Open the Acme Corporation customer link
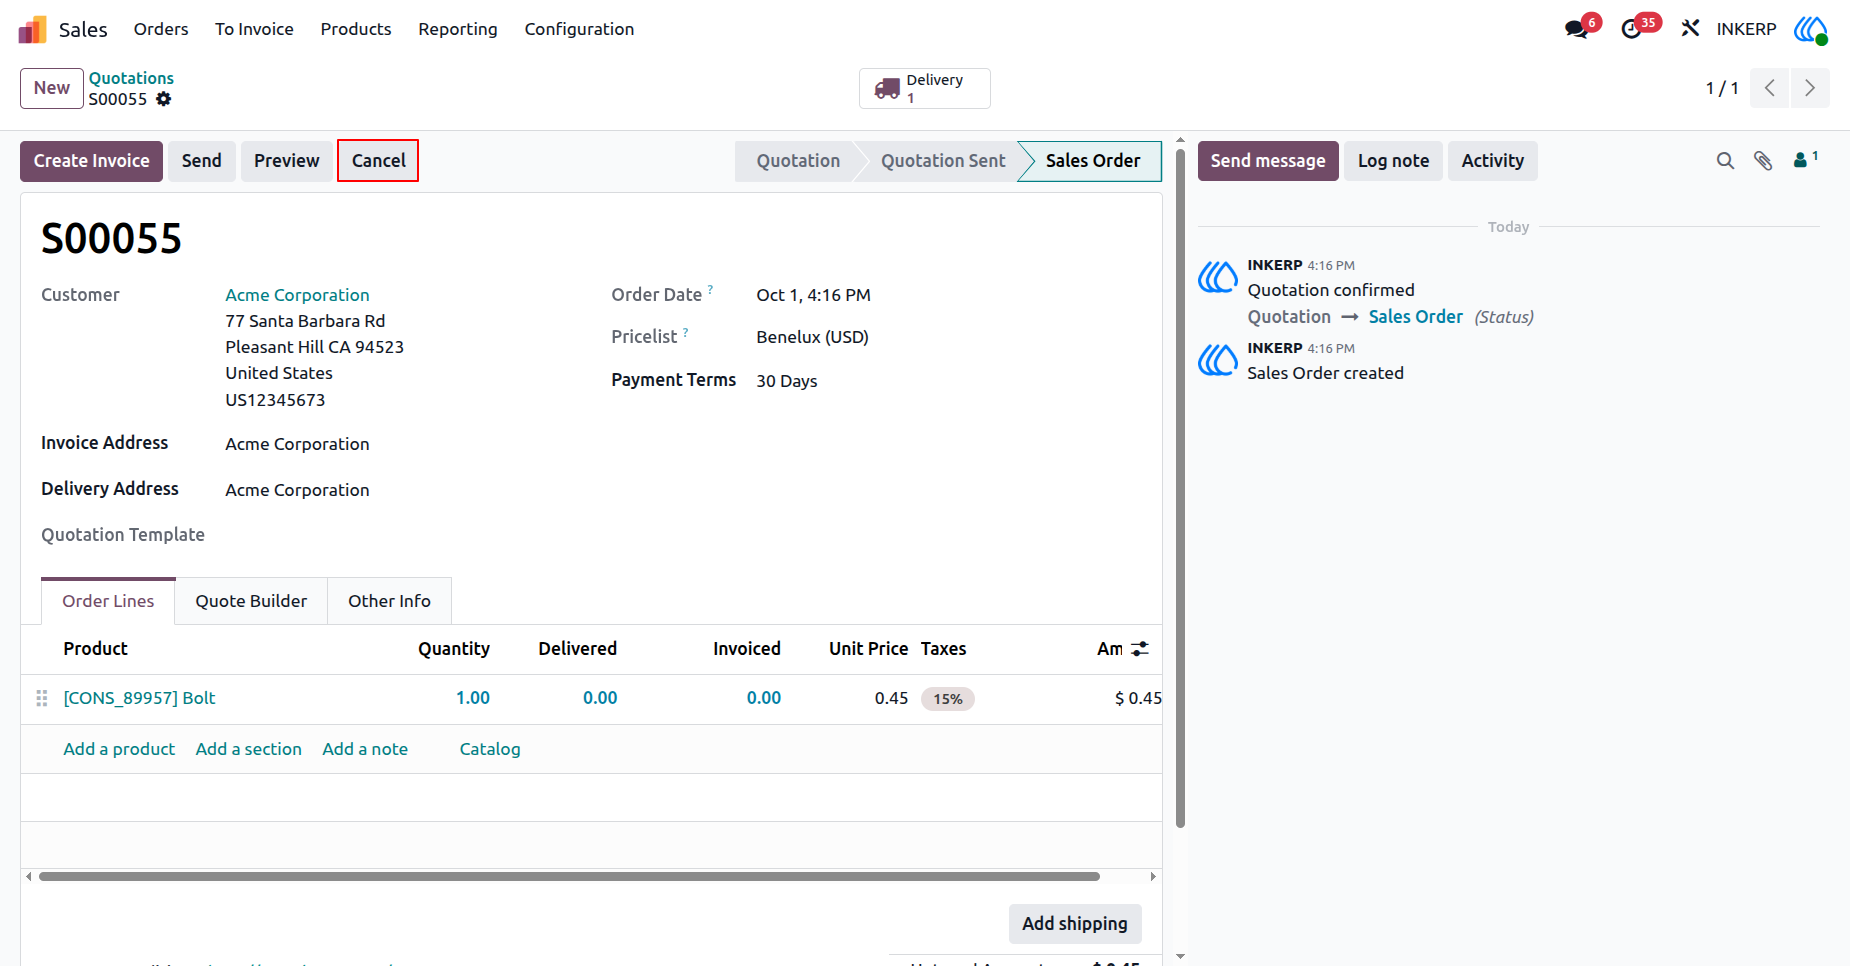The width and height of the screenshot is (1850, 966). tap(297, 295)
